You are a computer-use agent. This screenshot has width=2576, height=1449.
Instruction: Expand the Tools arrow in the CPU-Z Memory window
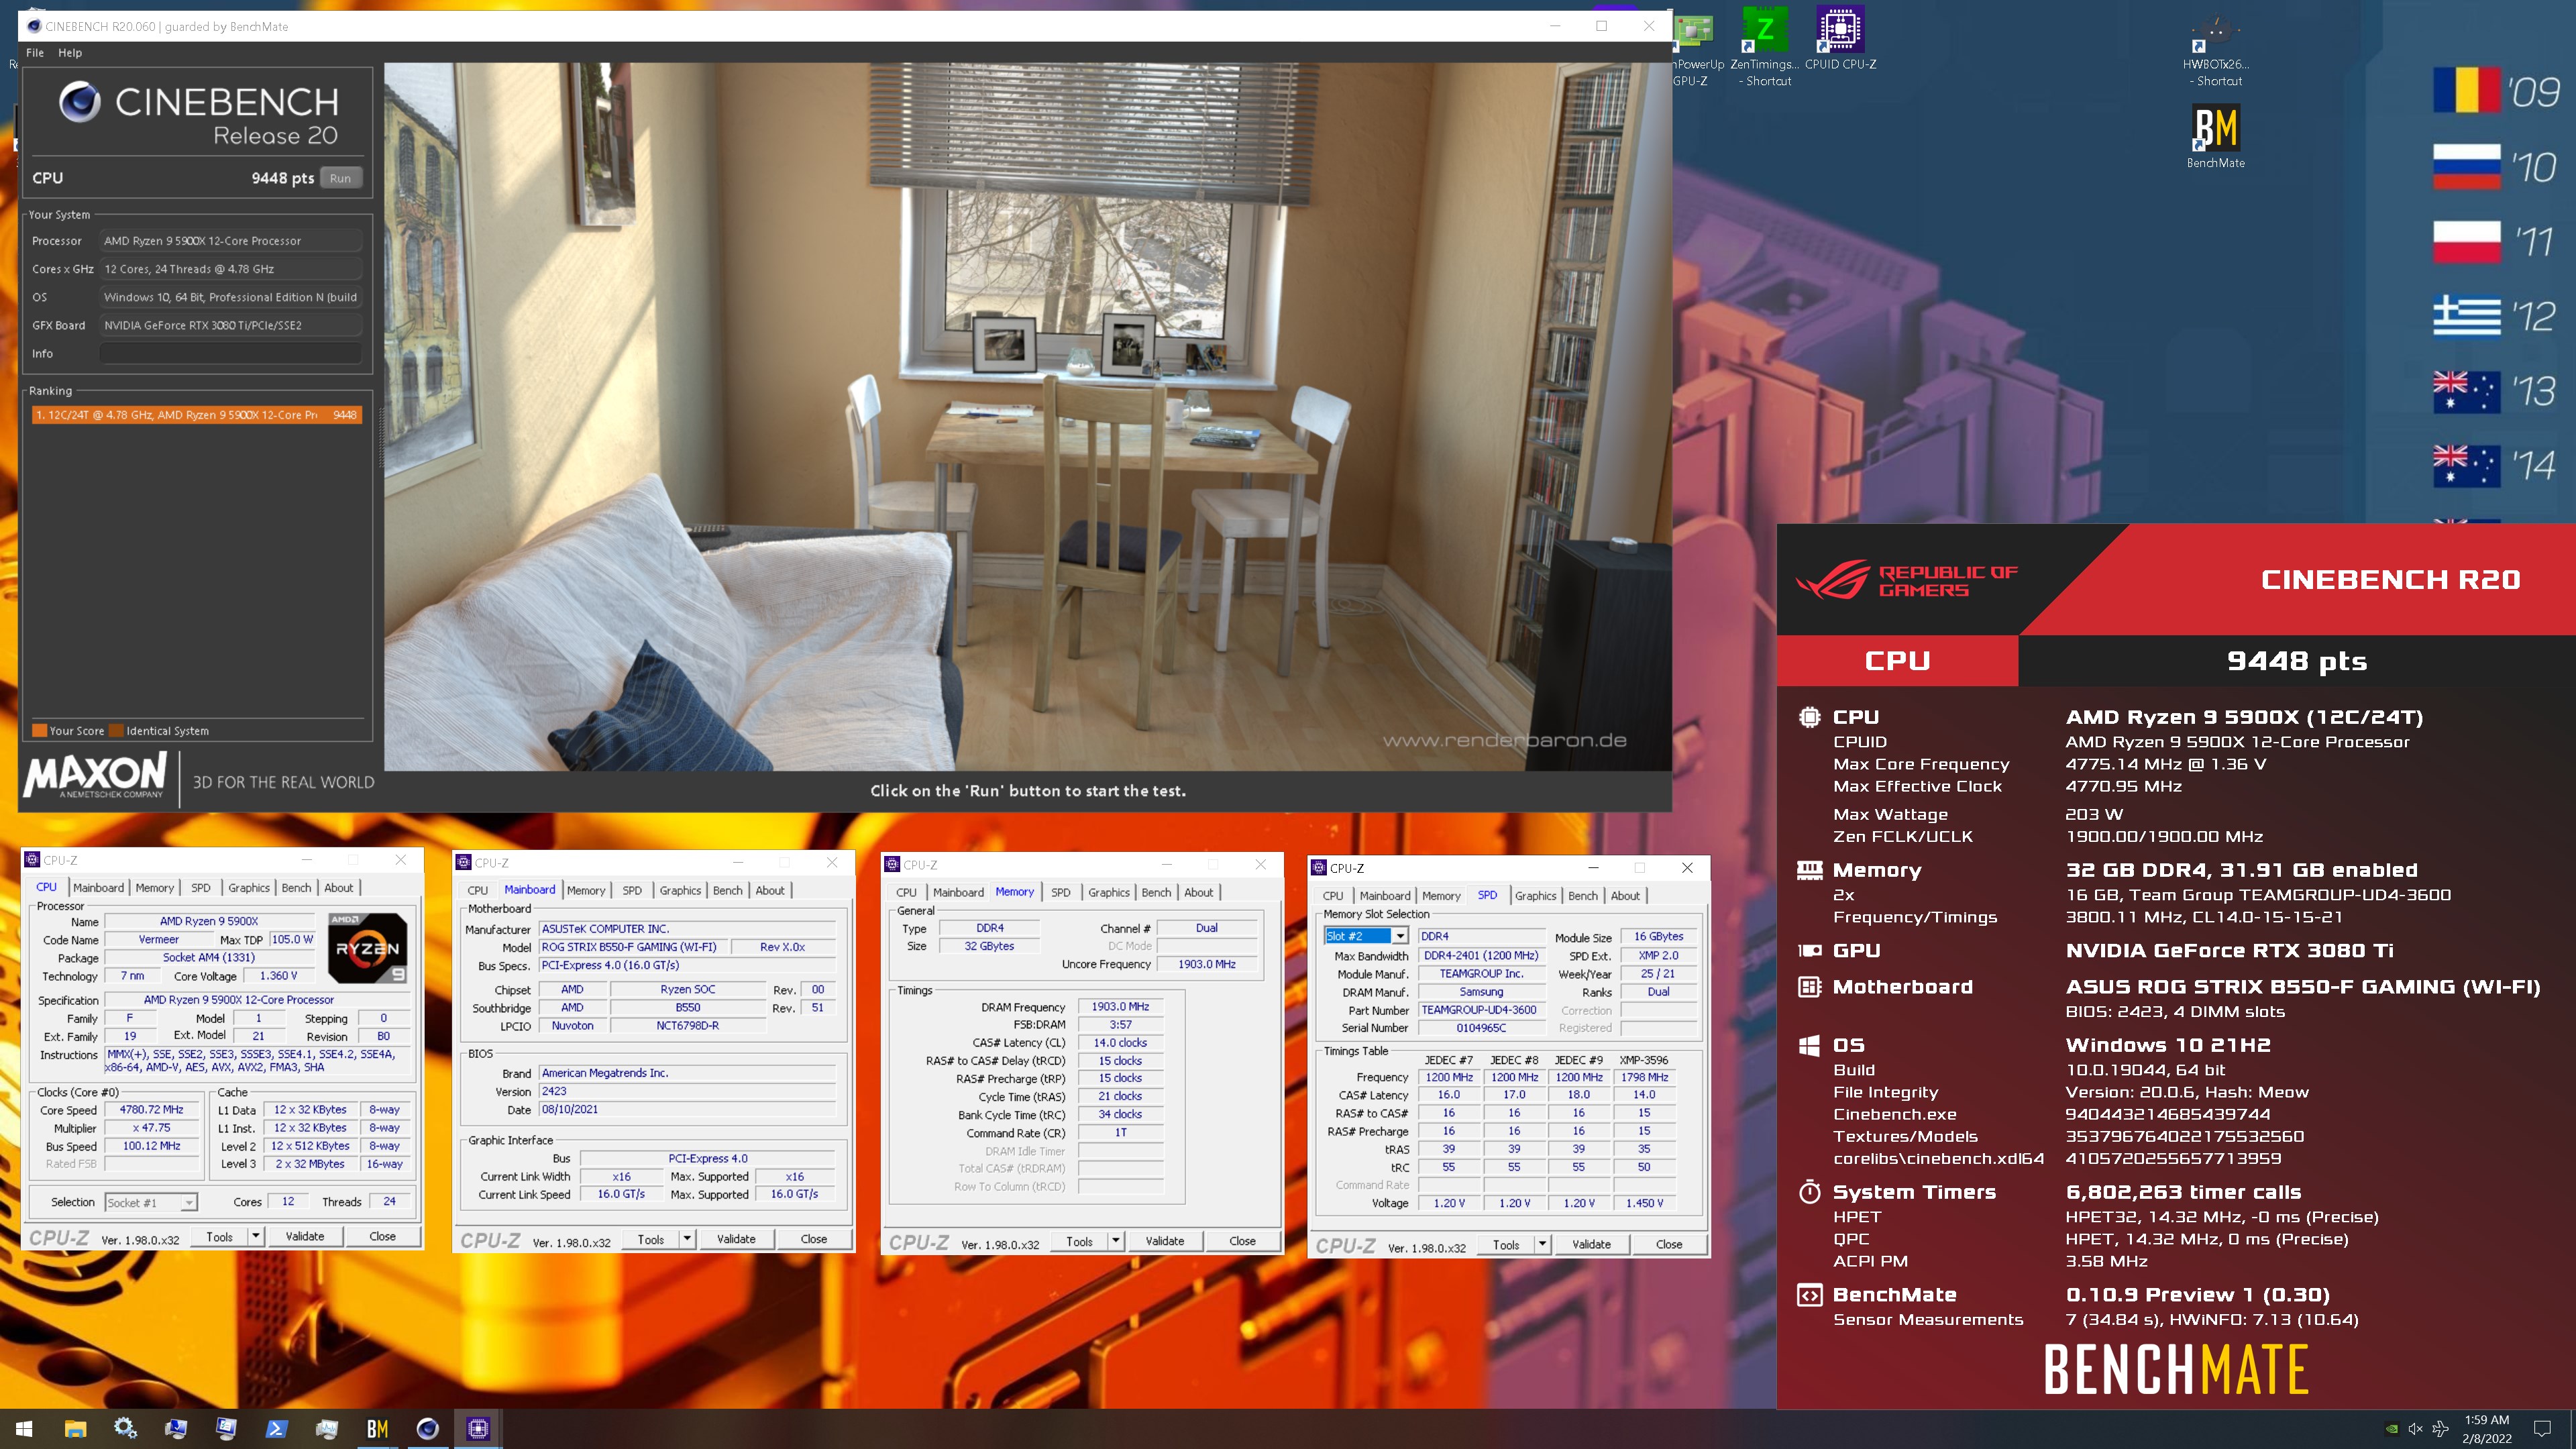pyautogui.click(x=1116, y=1241)
